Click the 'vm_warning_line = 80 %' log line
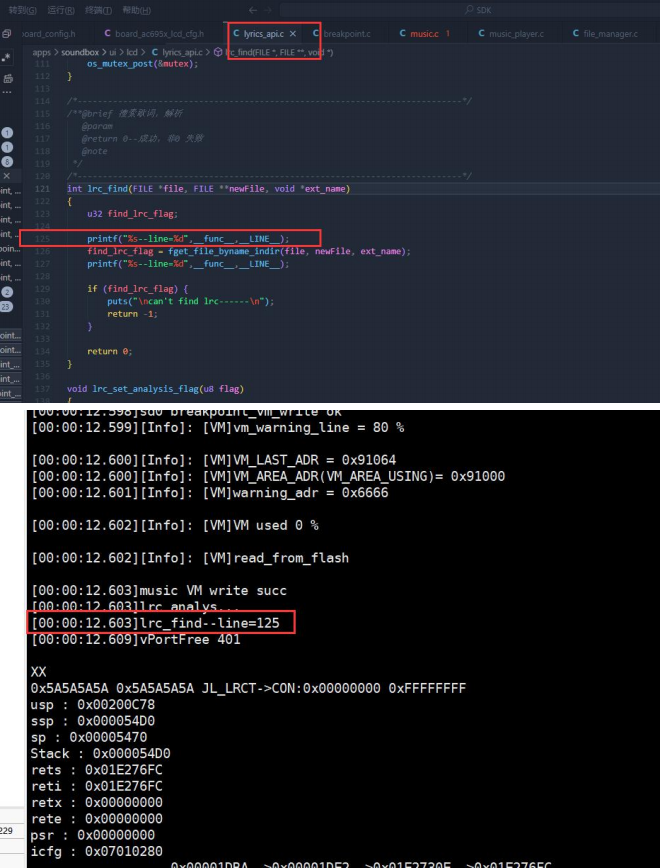This screenshot has width=660, height=868. [x=218, y=427]
